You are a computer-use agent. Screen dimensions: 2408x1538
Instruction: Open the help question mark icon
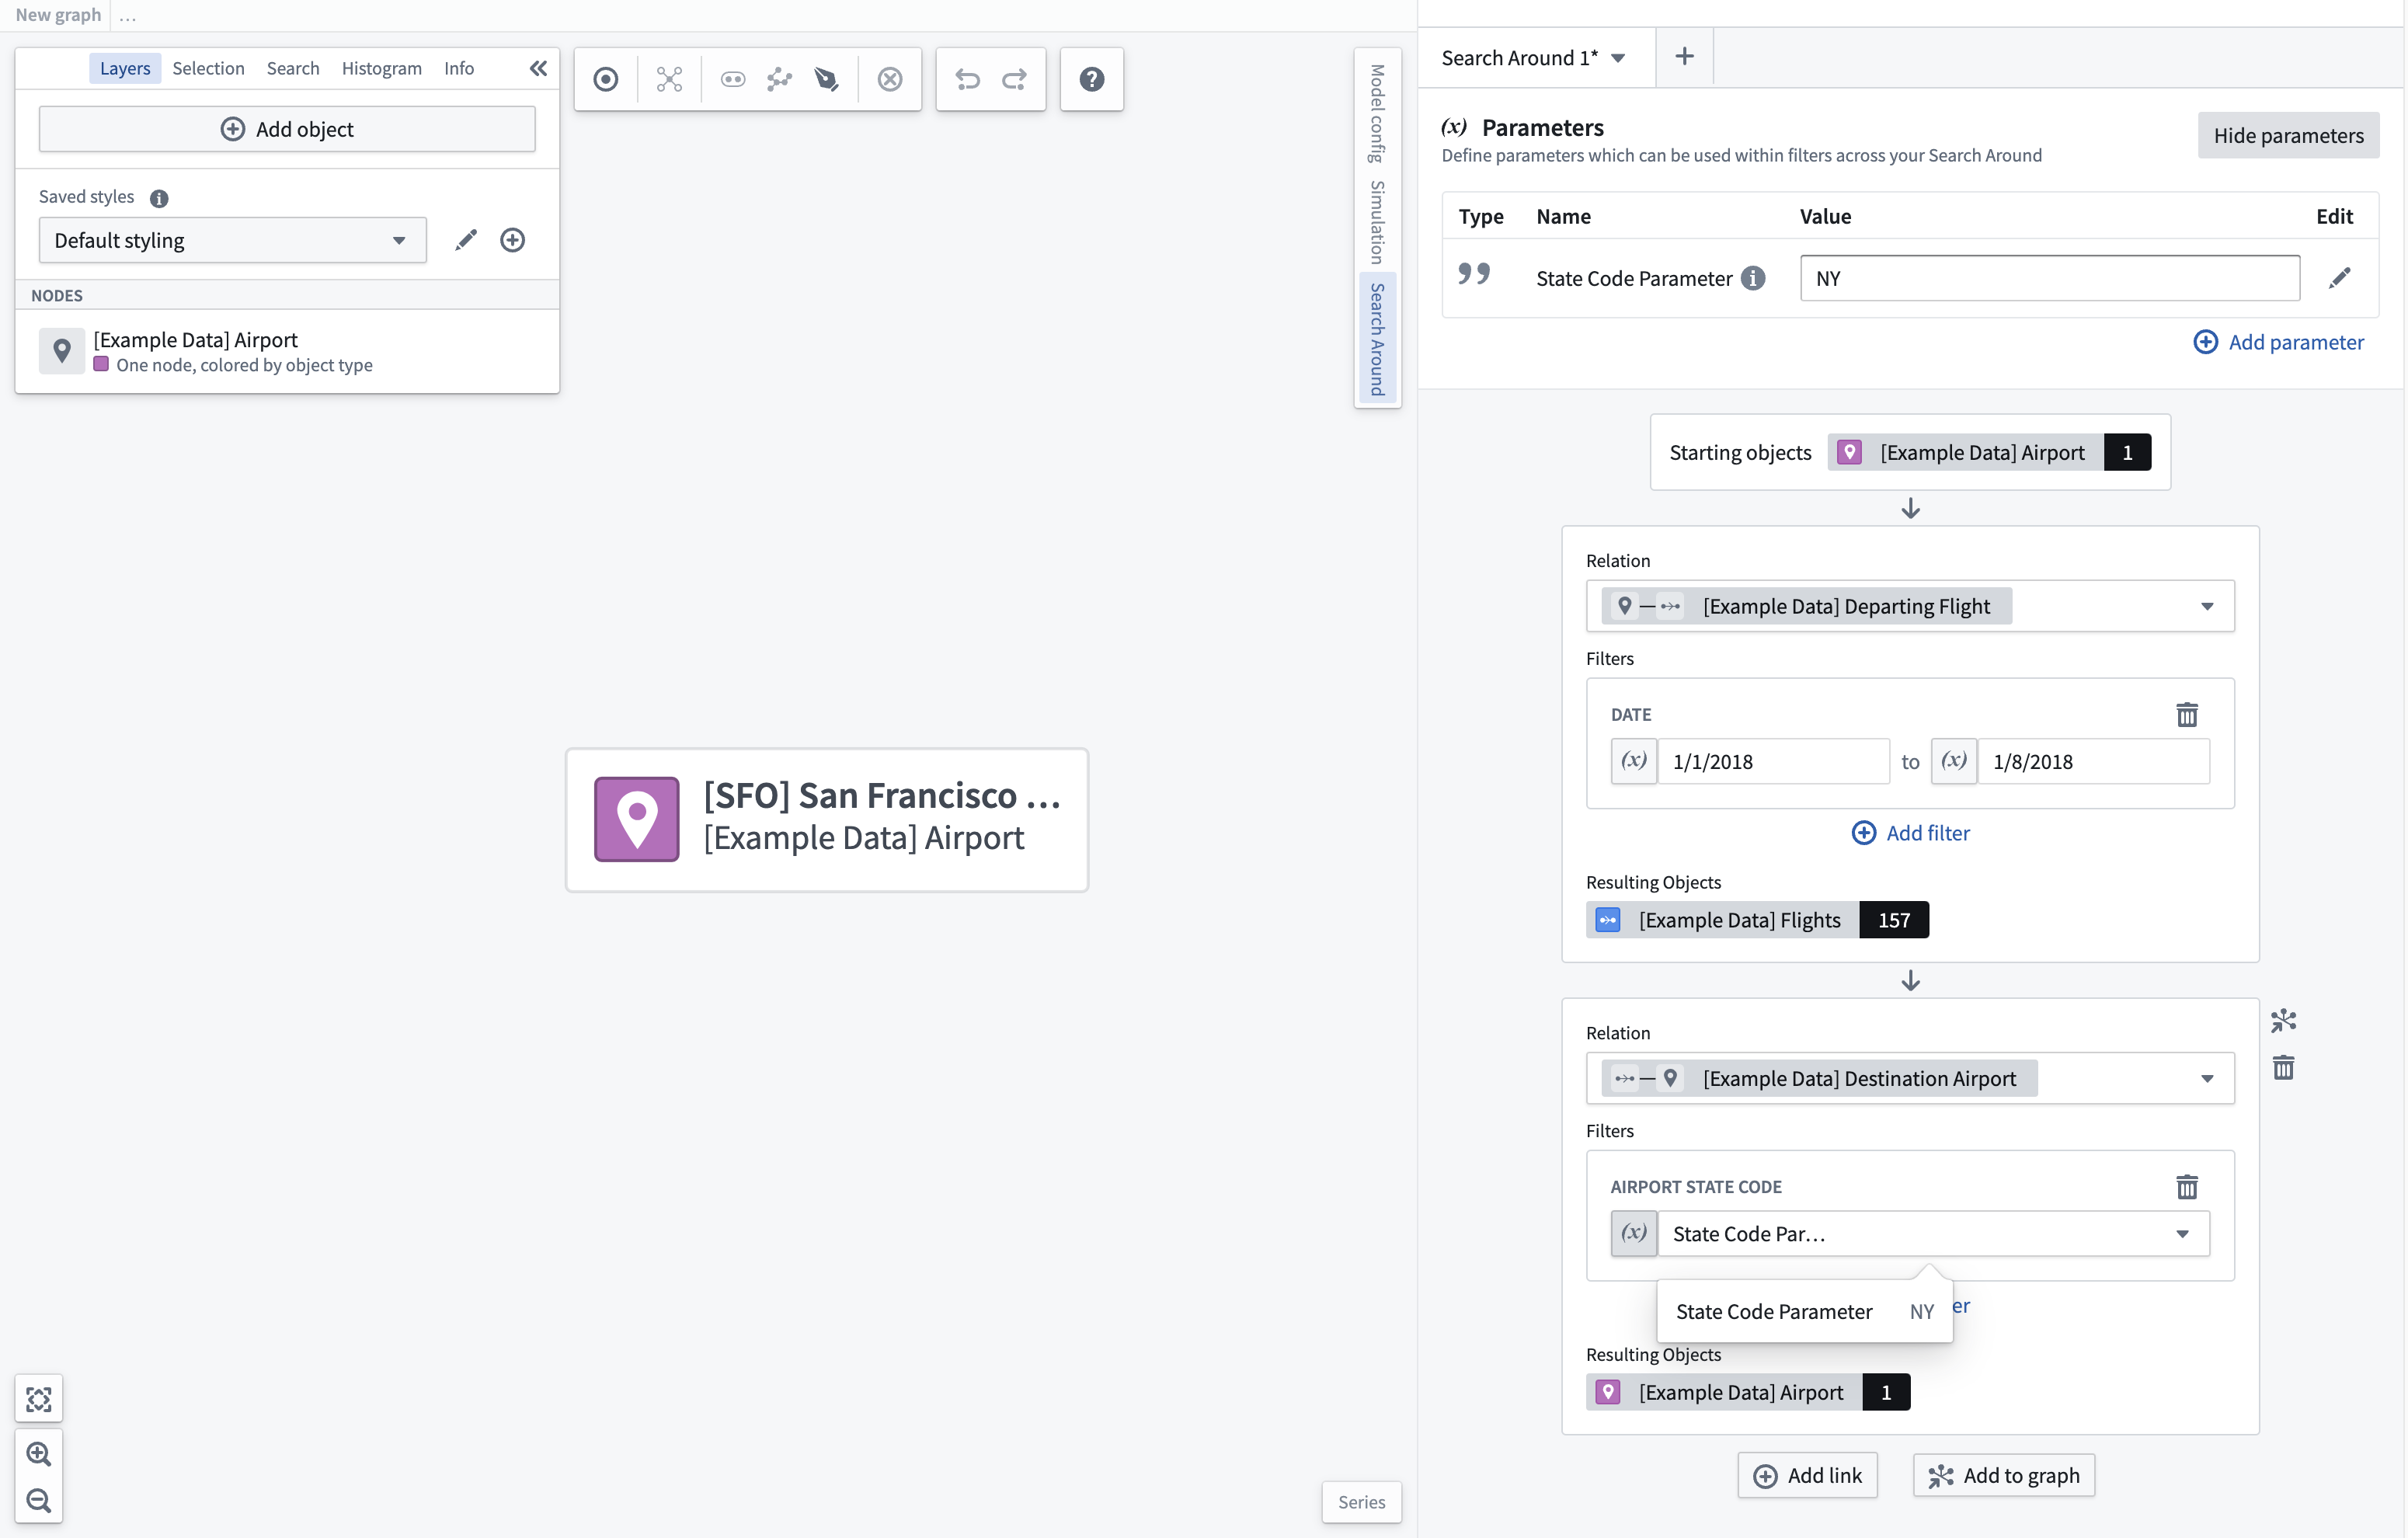pyautogui.click(x=1091, y=79)
